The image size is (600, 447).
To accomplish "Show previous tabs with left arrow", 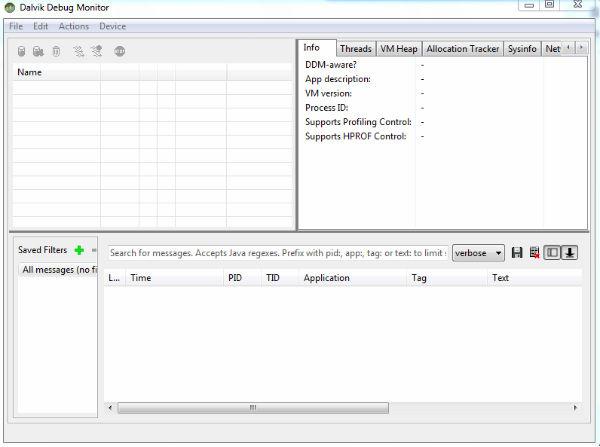I will [x=568, y=47].
